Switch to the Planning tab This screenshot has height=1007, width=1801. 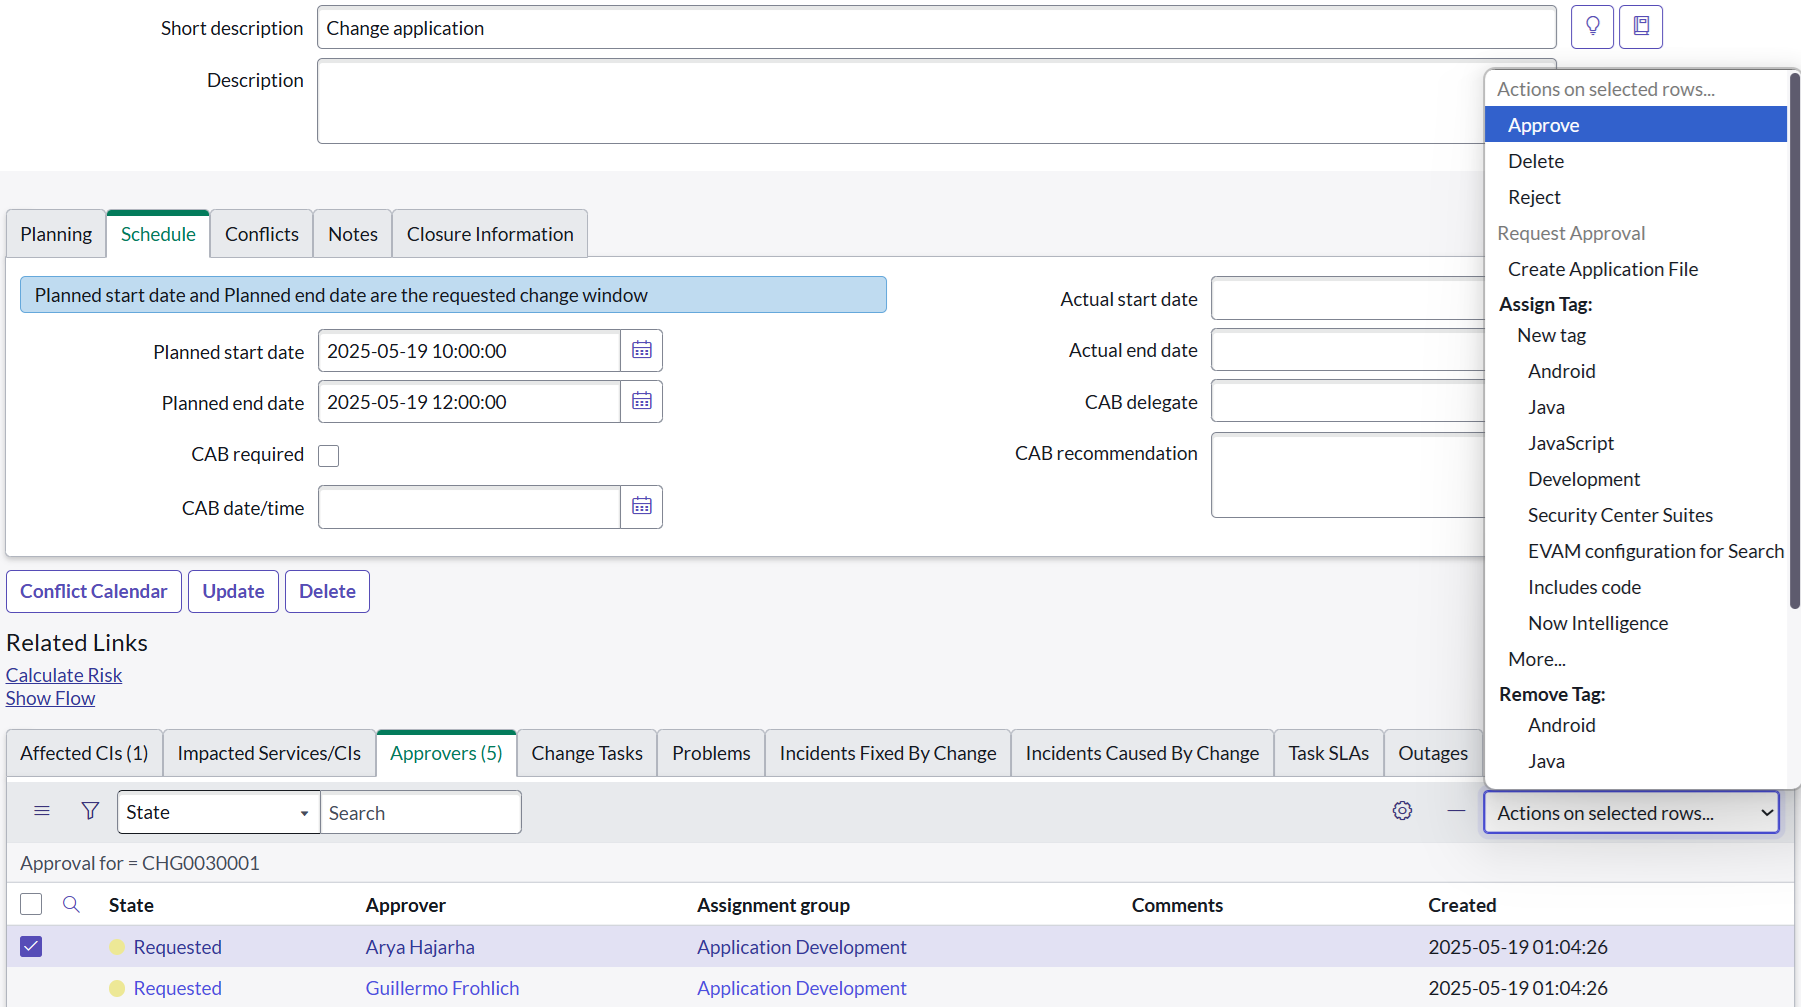tap(56, 234)
